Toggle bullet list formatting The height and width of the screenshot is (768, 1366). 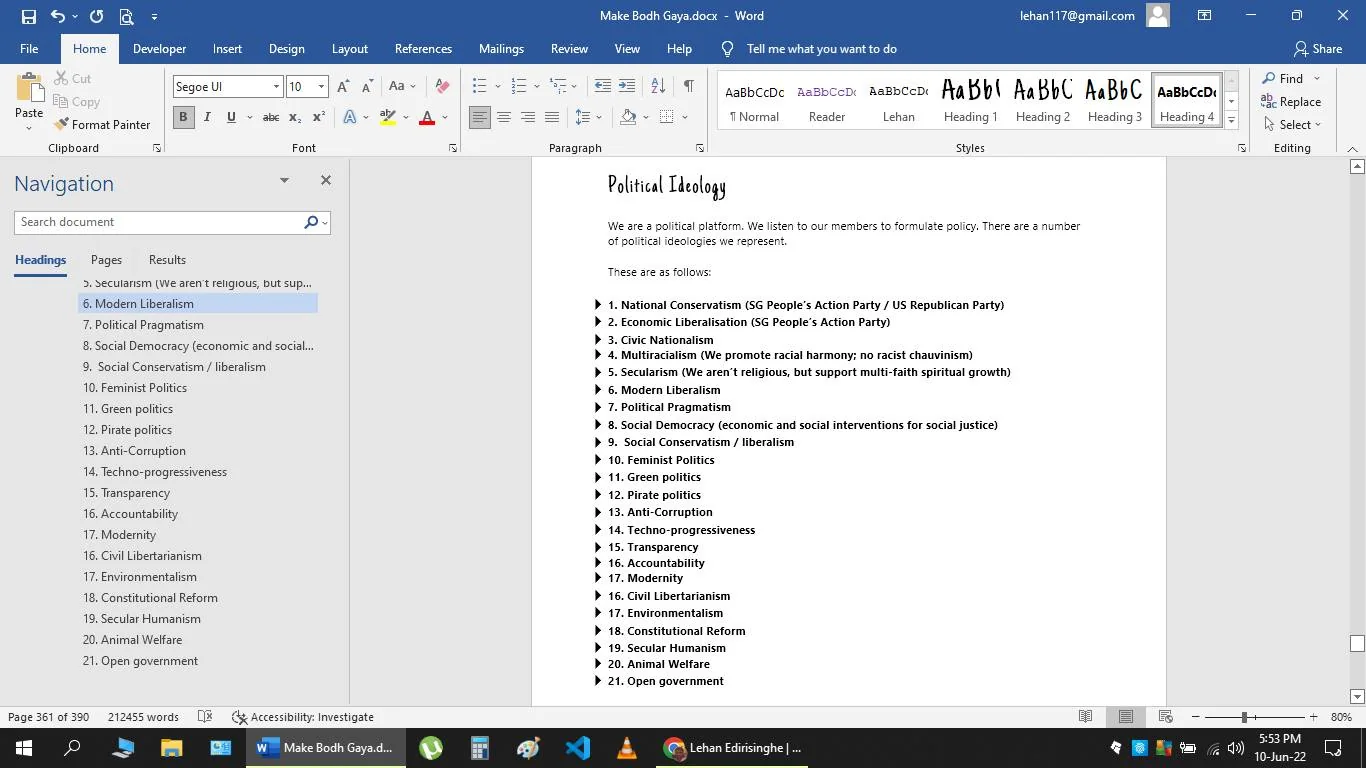tap(480, 87)
